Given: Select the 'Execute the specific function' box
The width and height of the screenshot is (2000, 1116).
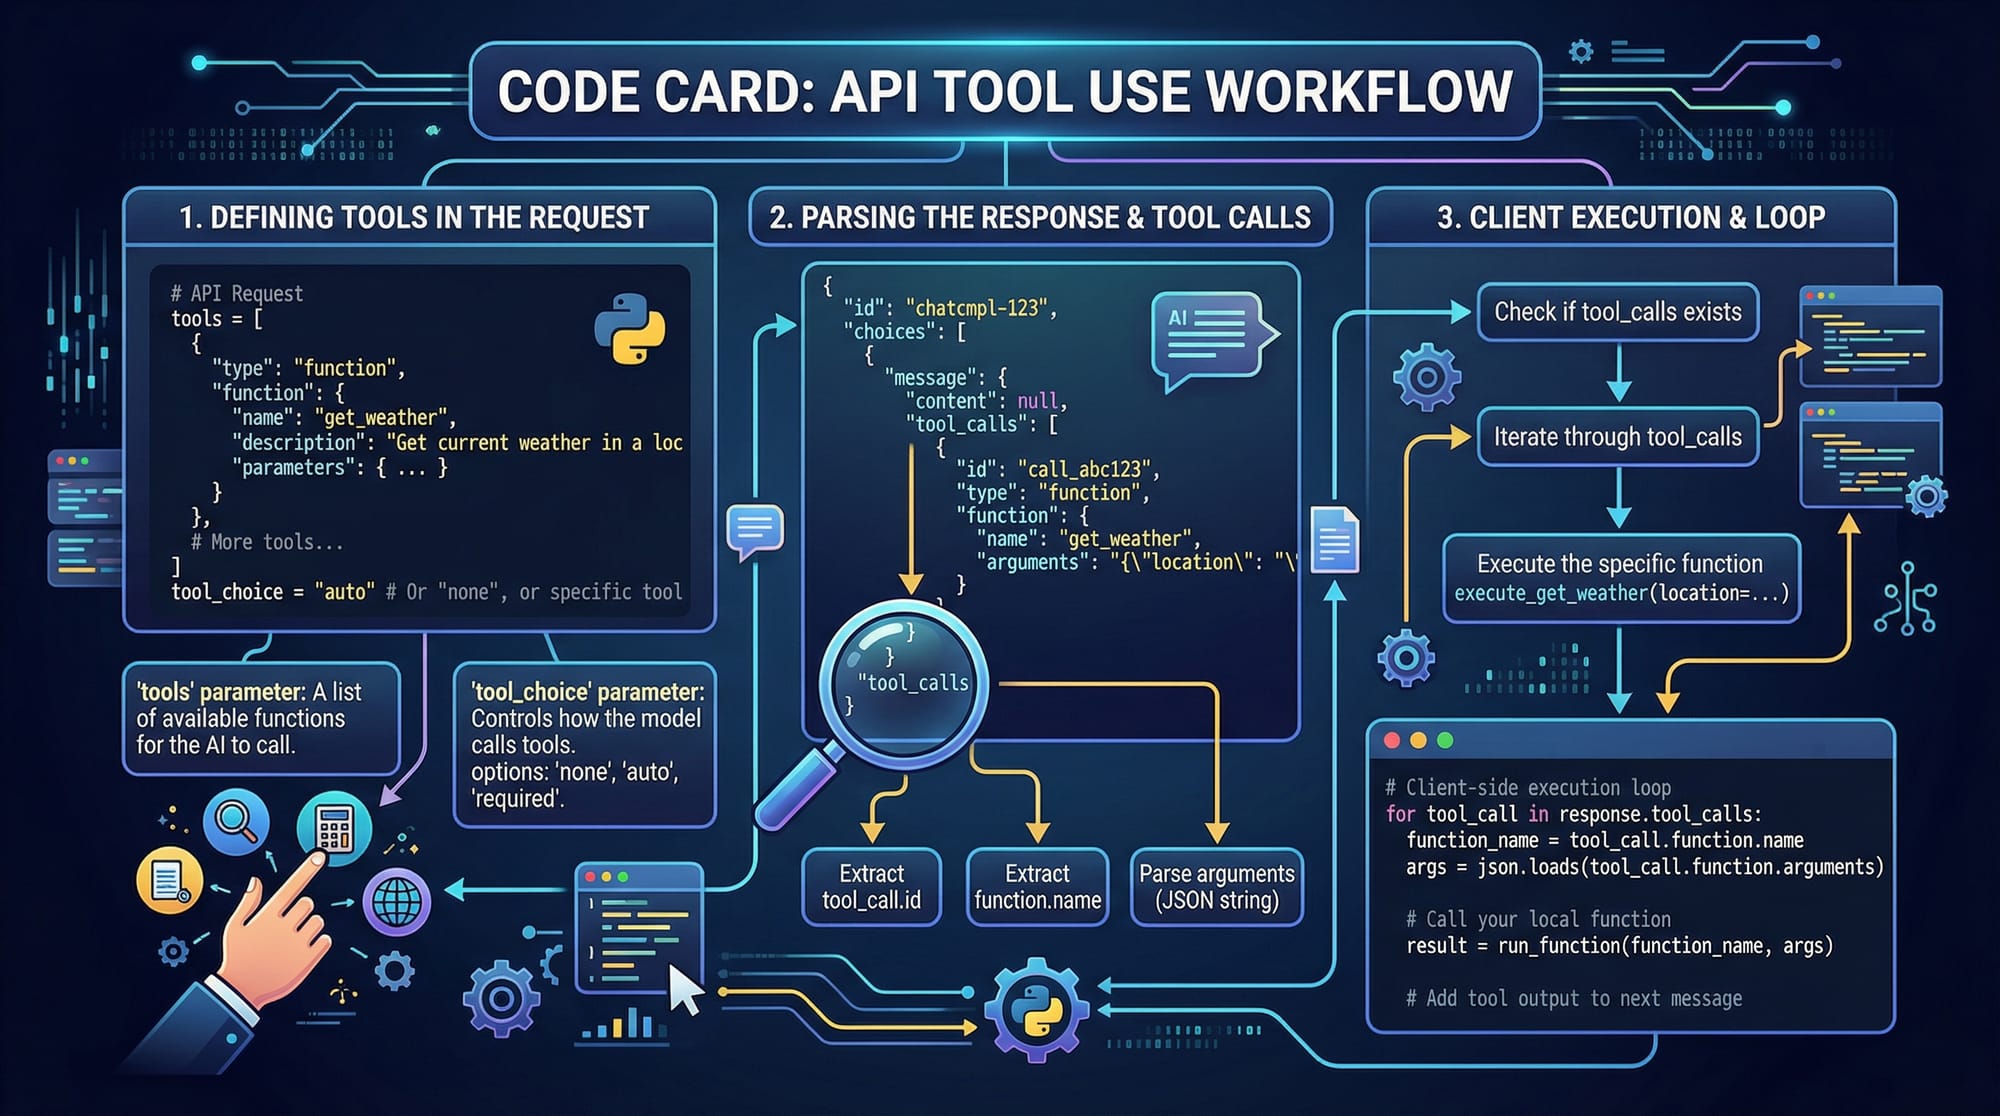Looking at the screenshot, I should (x=1620, y=578).
